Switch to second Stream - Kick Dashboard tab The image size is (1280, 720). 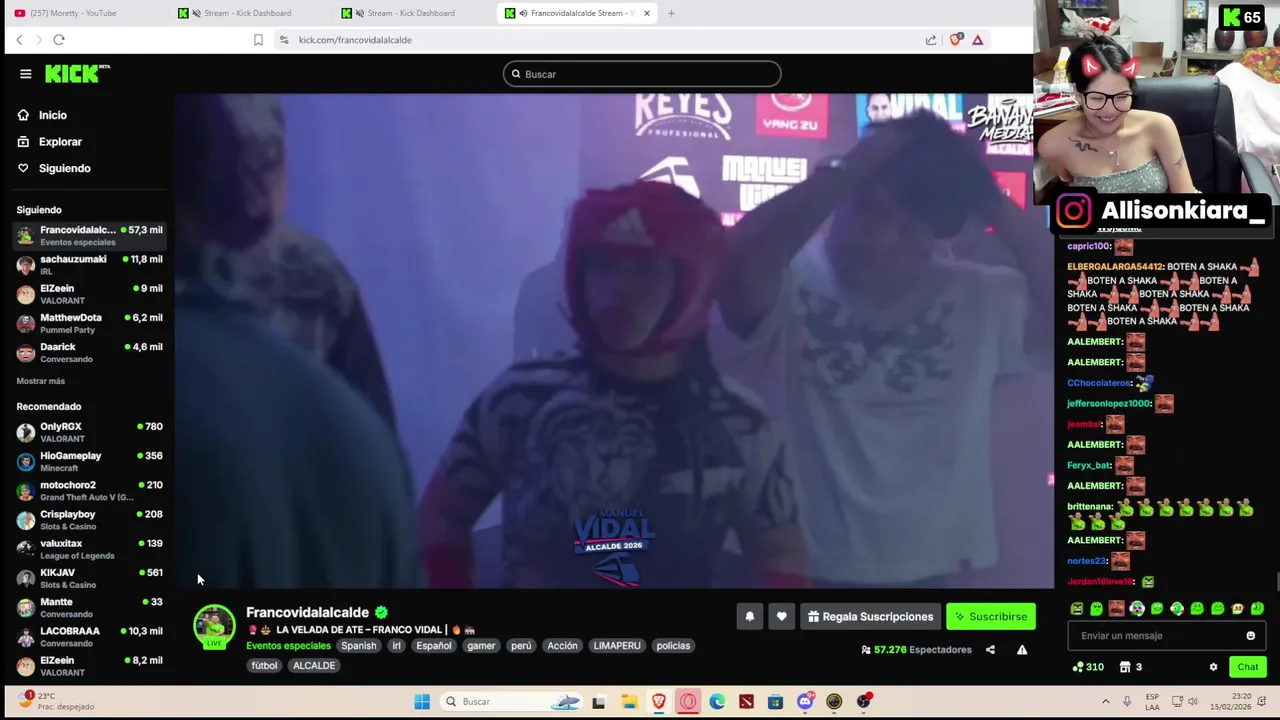tap(410, 13)
